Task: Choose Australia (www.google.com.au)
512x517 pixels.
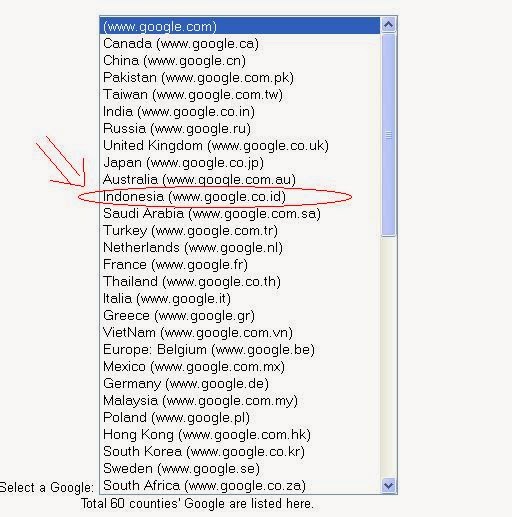Action: tap(240, 179)
